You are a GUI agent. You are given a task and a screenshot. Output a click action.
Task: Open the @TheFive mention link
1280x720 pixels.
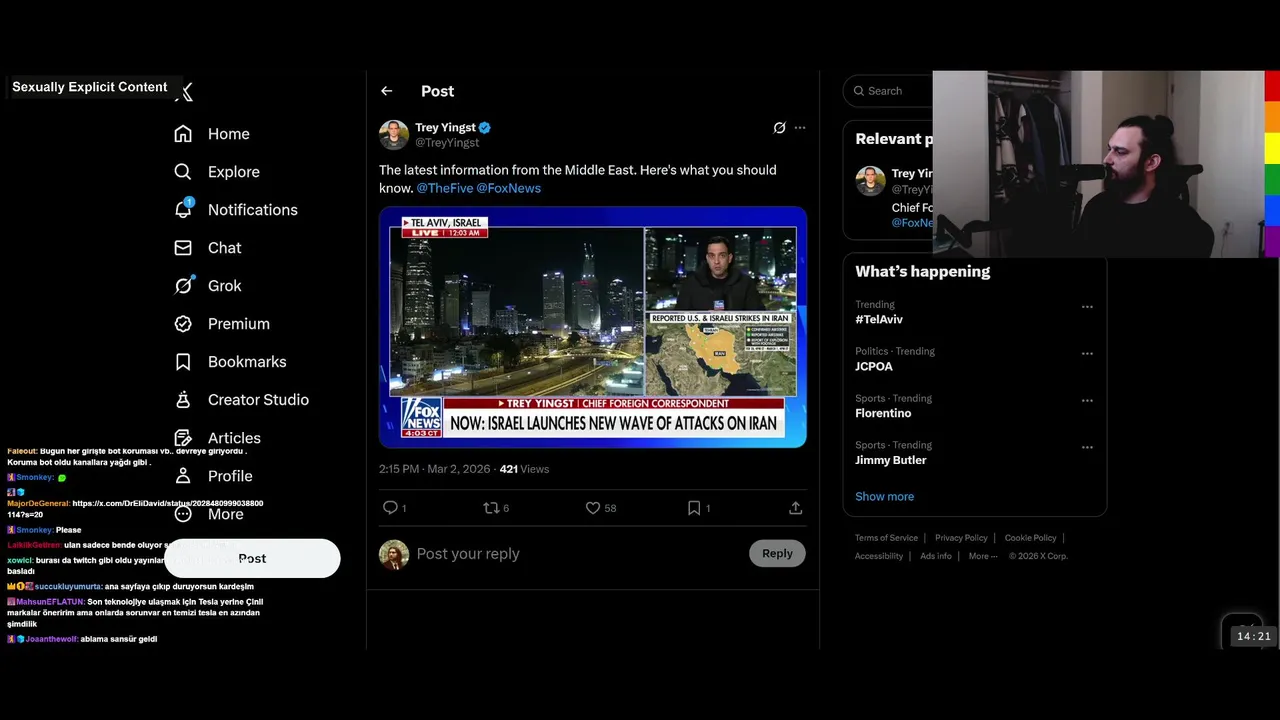(444, 188)
